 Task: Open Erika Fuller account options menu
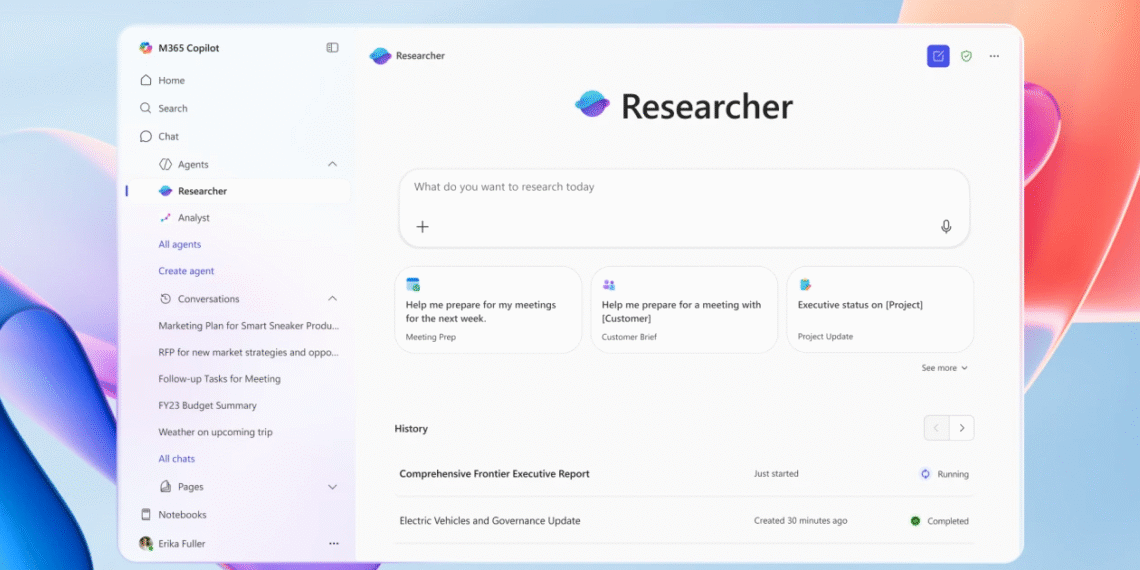click(x=334, y=543)
